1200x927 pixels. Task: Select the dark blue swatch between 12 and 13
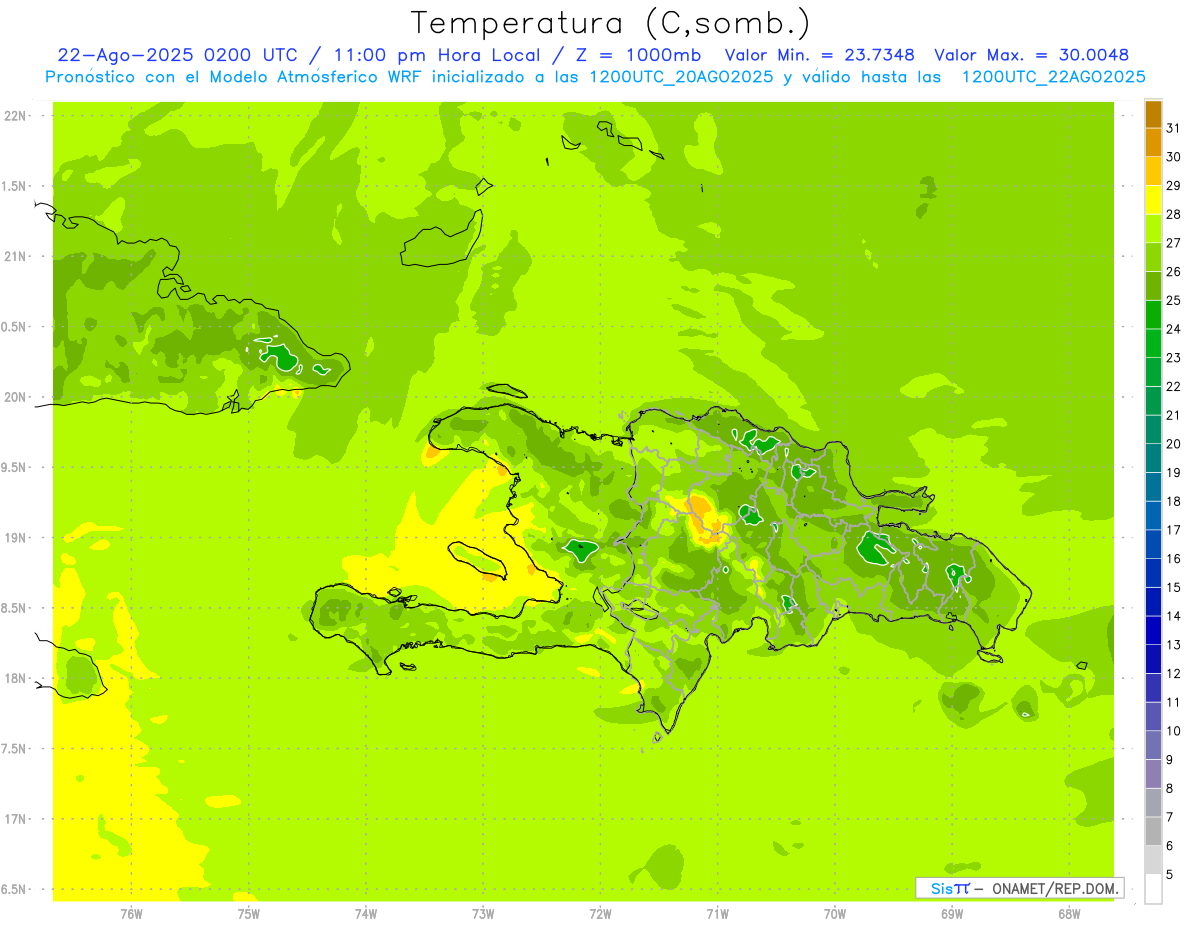click(1153, 659)
